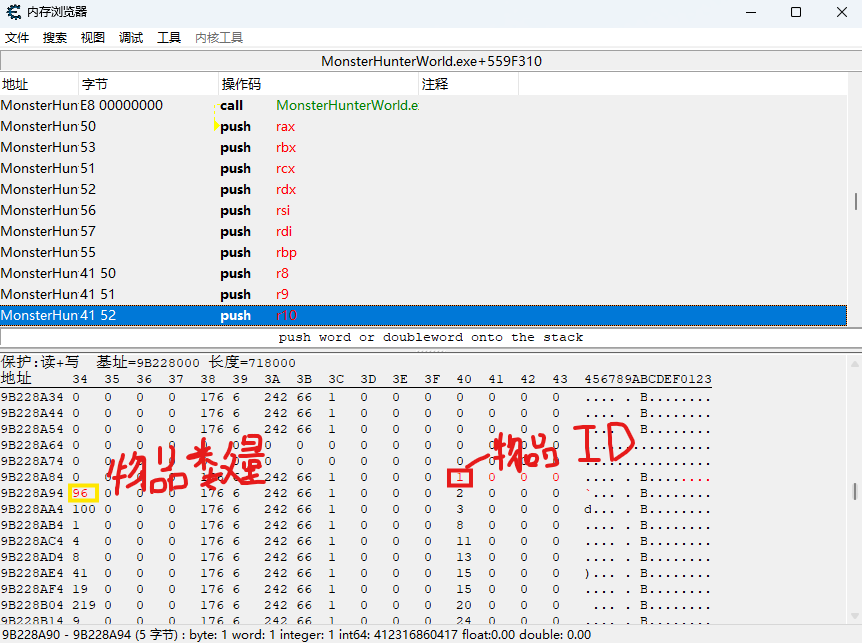Click the Cheat Engine icon in title bar
Image resolution: width=862 pixels, height=643 pixels.
tap(14, 12)
